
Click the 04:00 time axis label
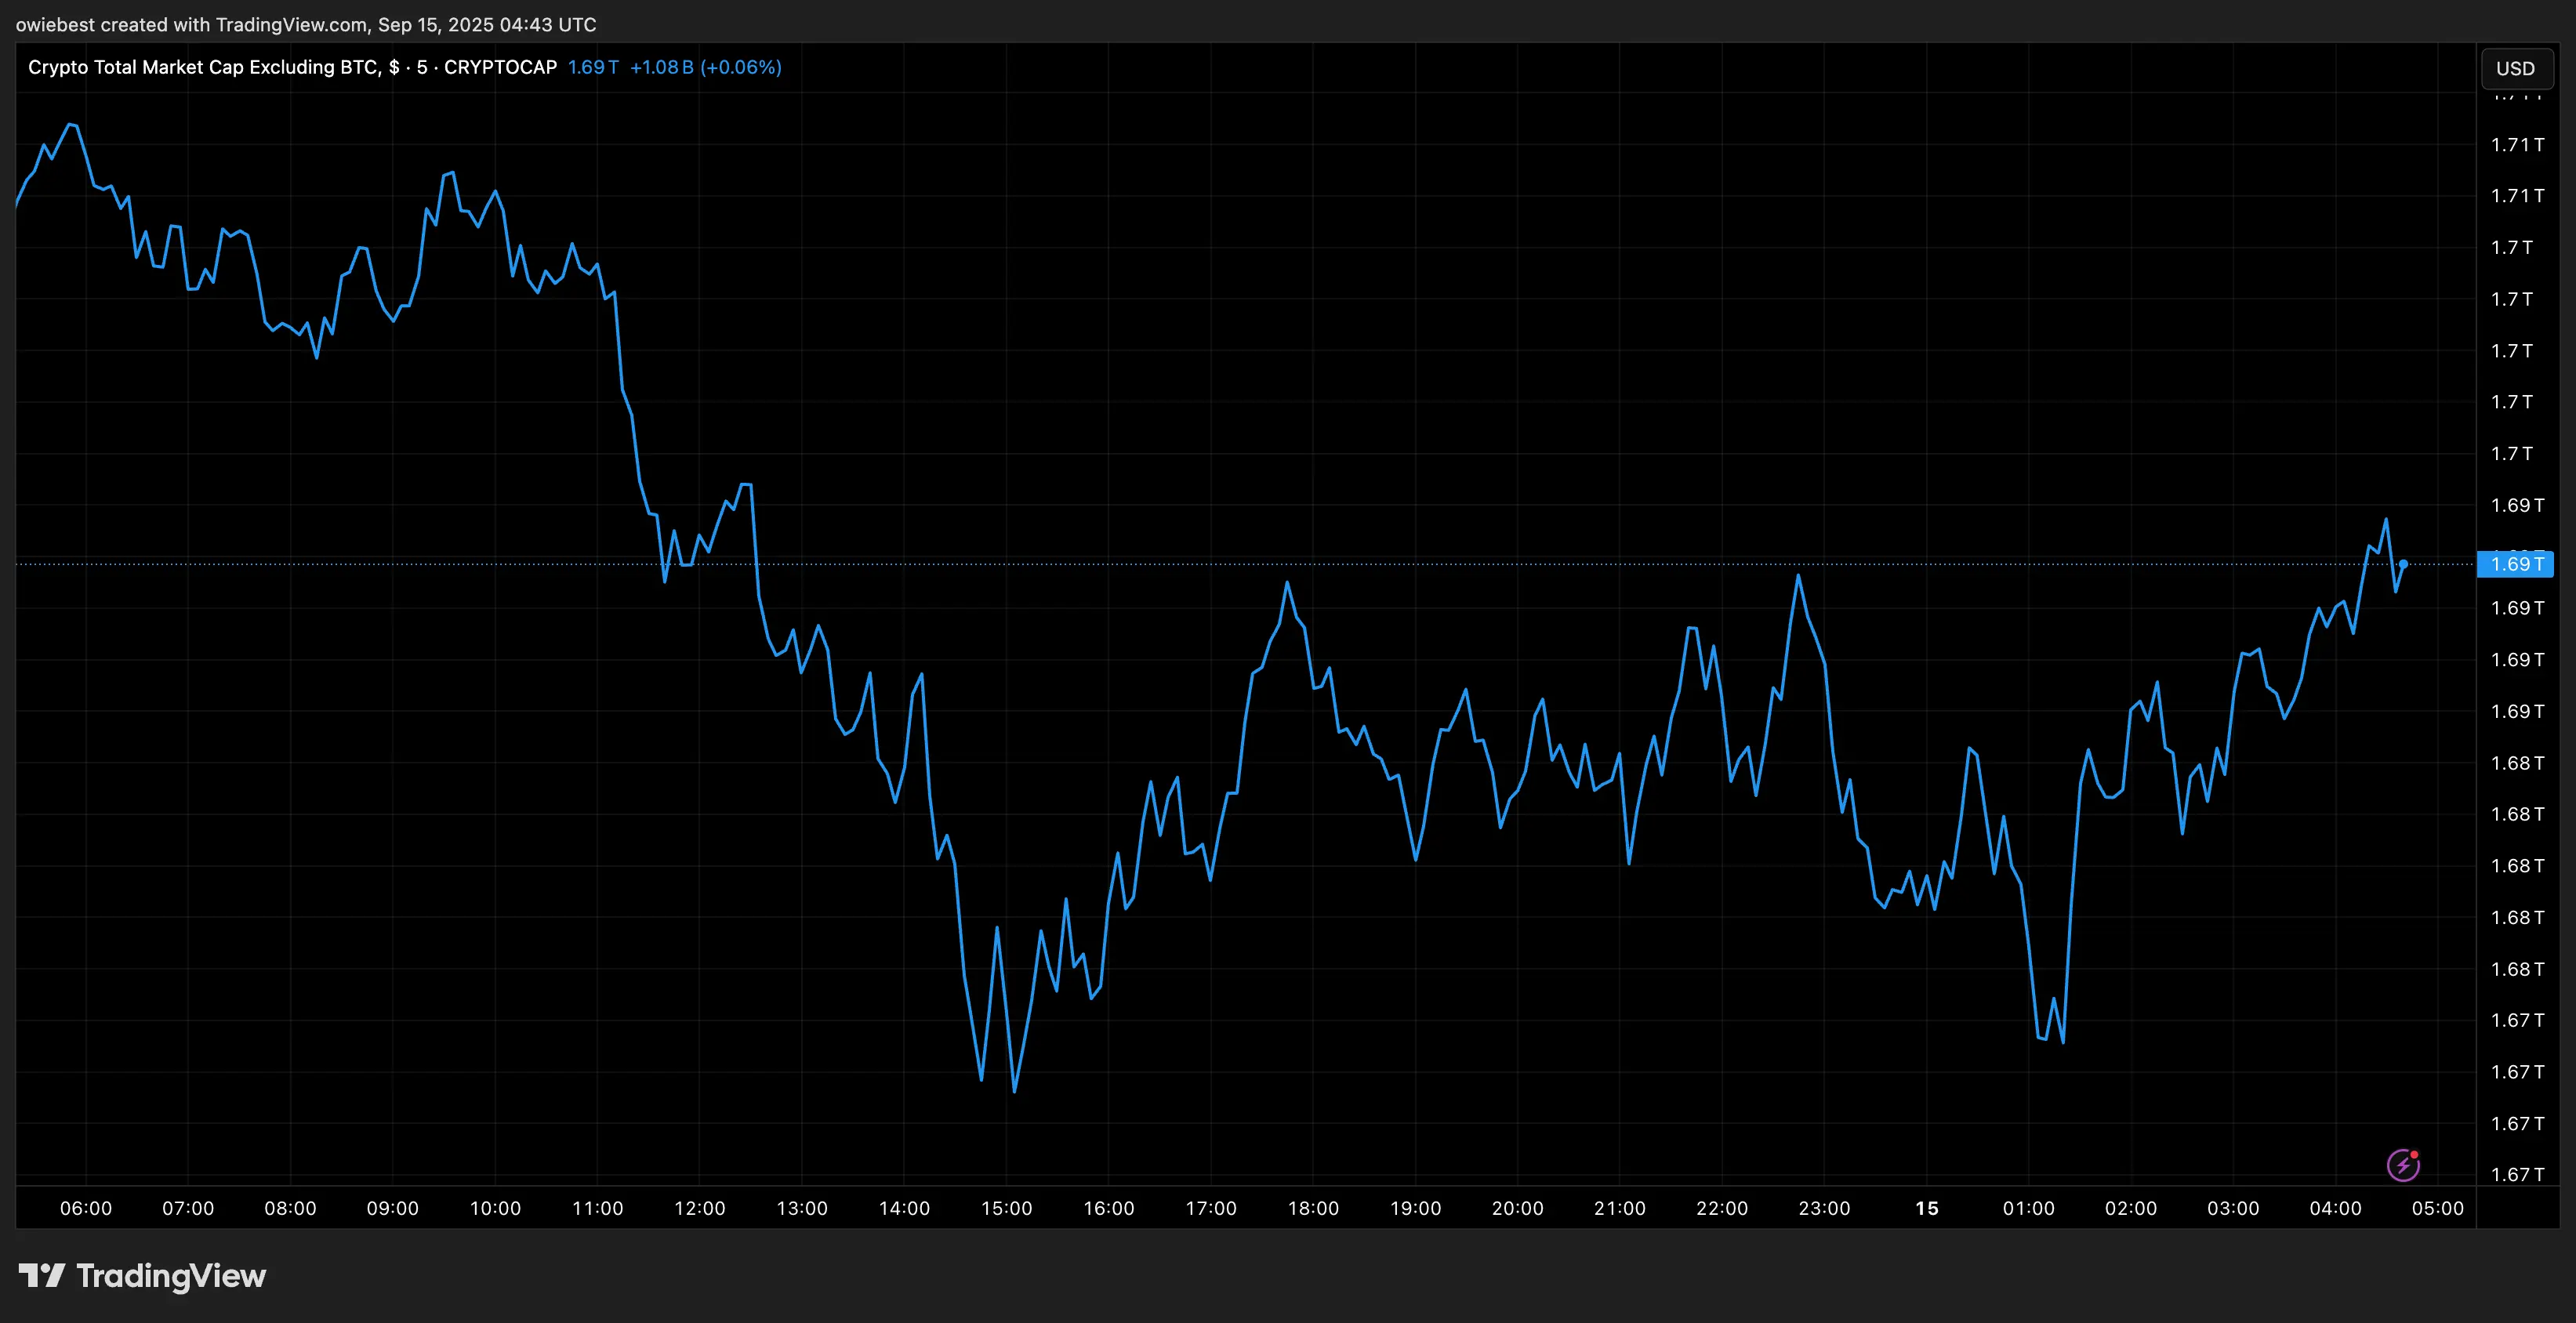[x=2336, y=1208]
